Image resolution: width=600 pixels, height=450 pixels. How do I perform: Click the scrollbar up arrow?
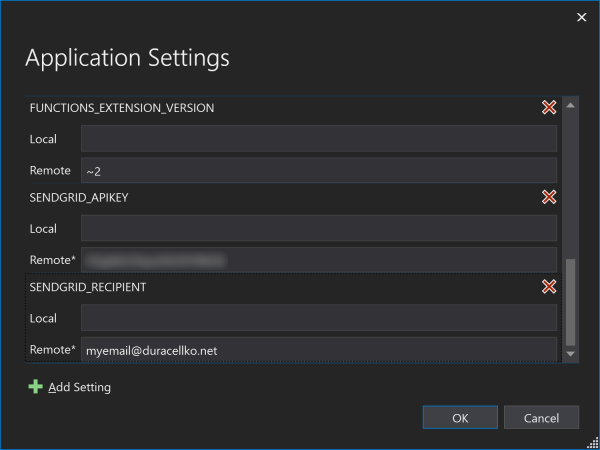pyautogui.click(x=570, y=105)
